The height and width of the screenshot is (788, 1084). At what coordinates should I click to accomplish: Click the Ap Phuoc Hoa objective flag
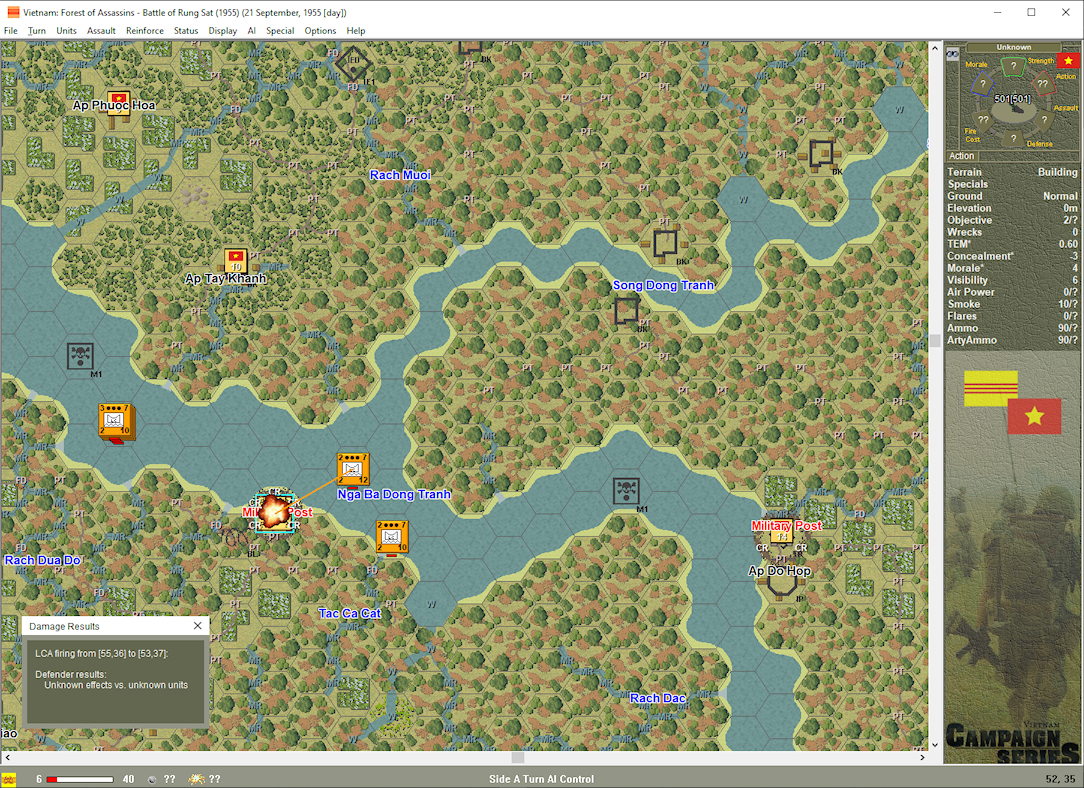[x=119, y=104]
